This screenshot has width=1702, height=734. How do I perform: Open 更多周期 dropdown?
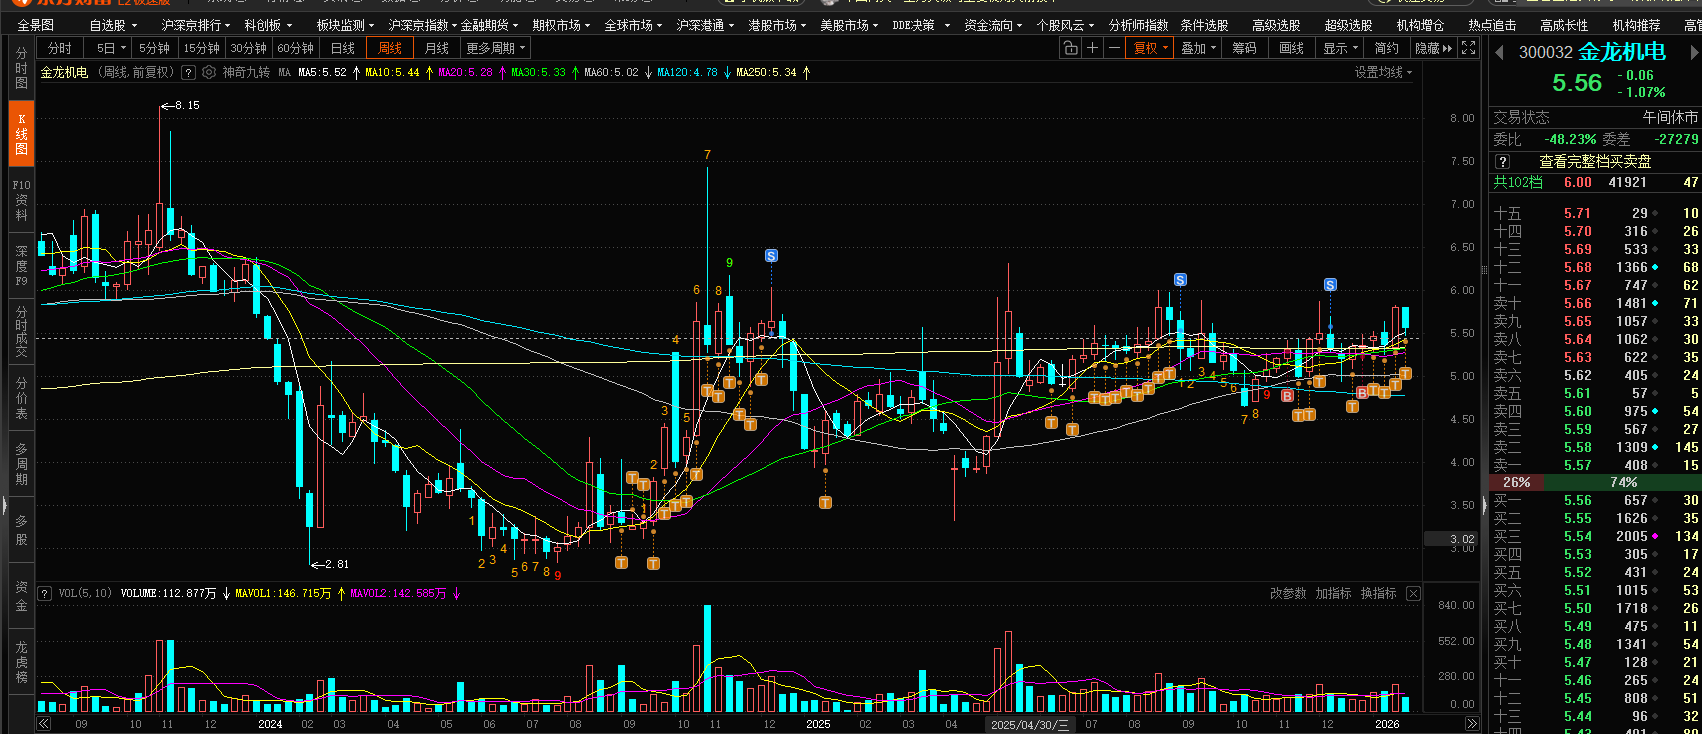tap(495, 48)
